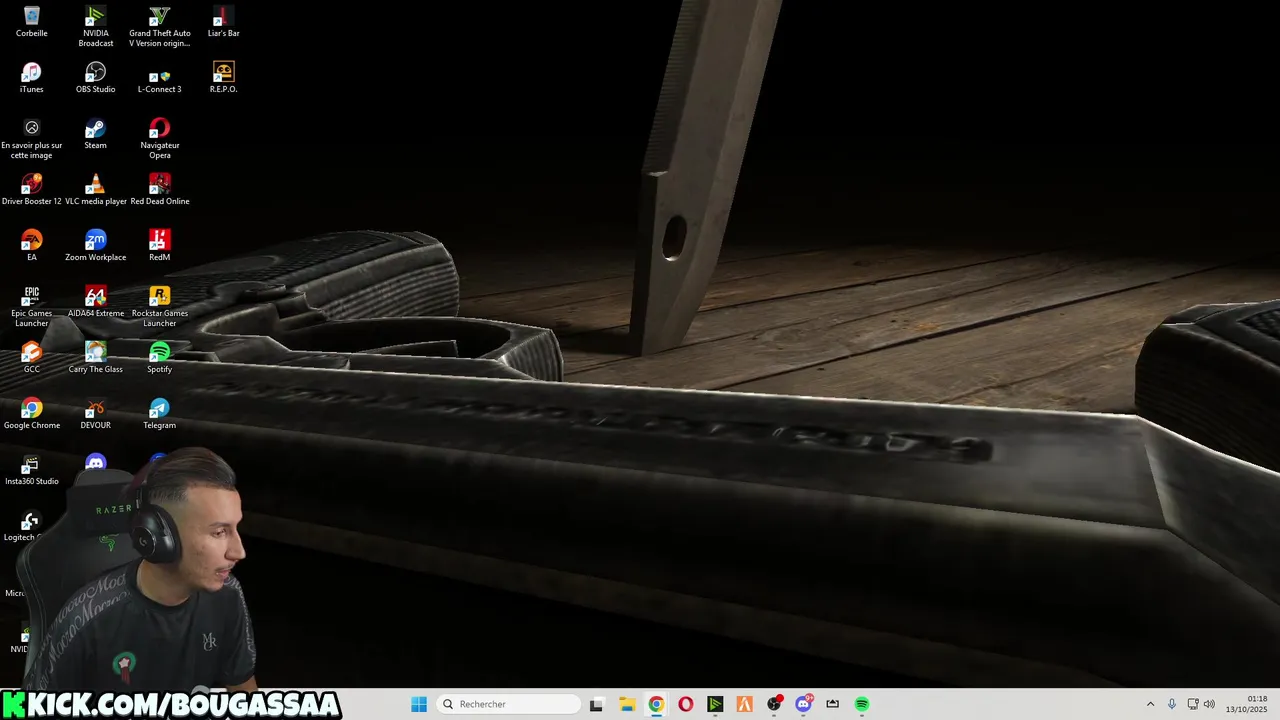The height and width of the screenshot is (720, 1280).
Task: Click the iTunes desktop icon
Action: (32, 77)
